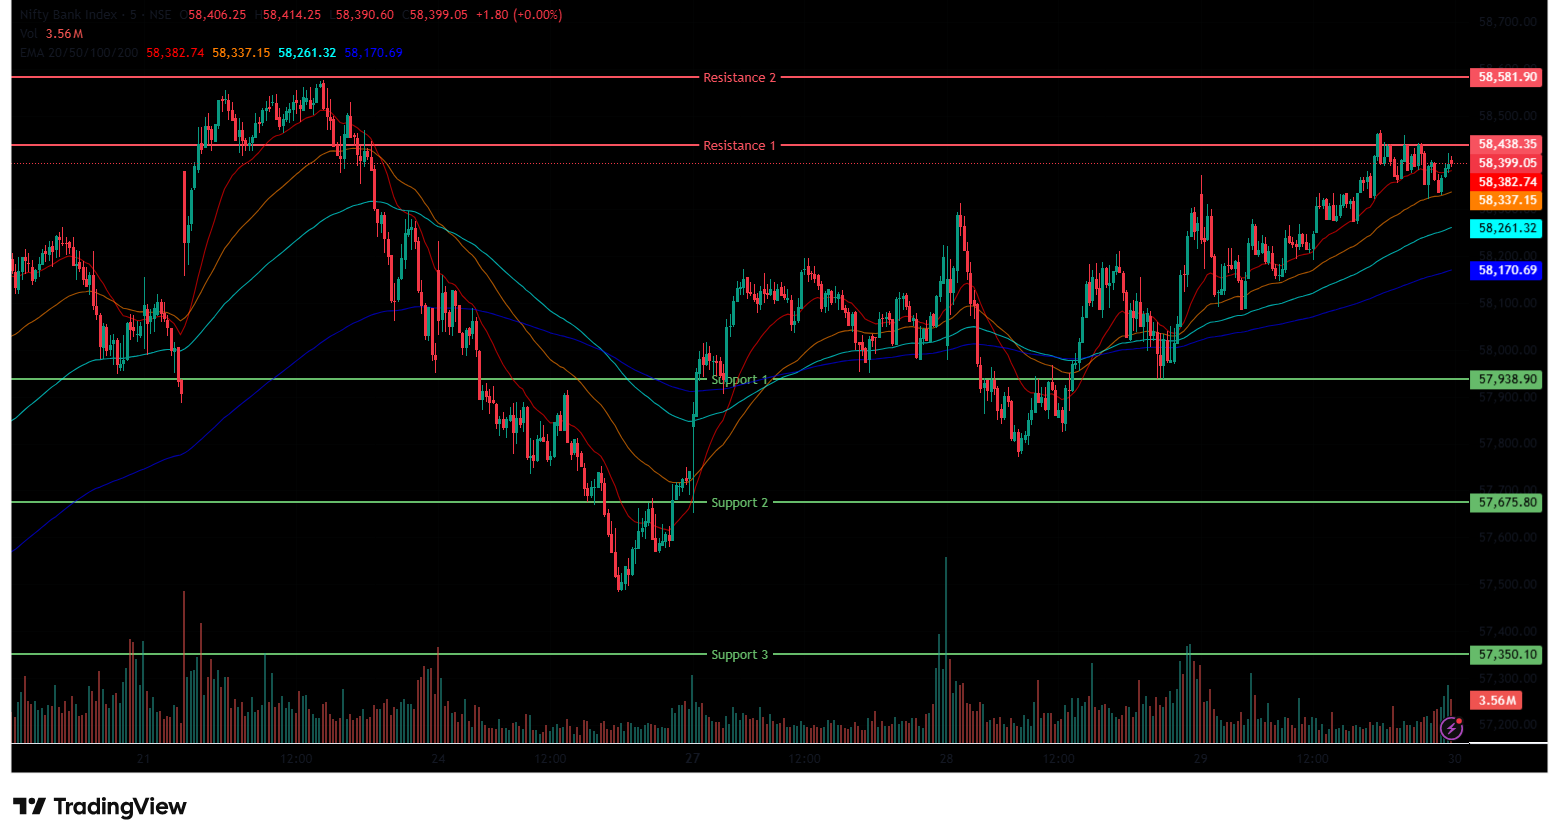Image resolution: width=1559 pixels, height=839 pixels.
Task: Click the green 57,938.90 support price tag
Action: click(x=1506, y=379)
